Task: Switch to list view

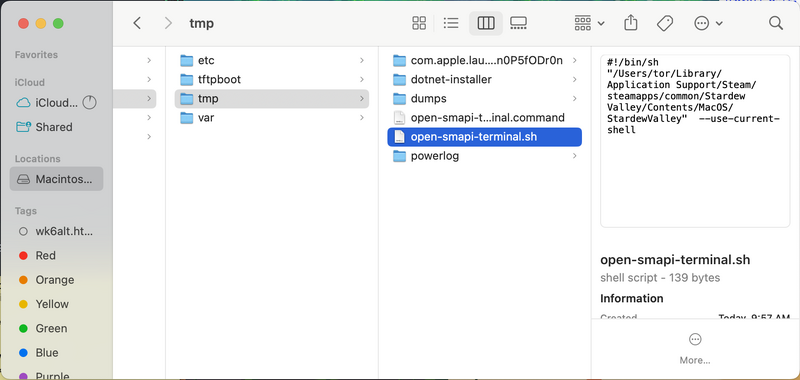Action: [451, 23]
